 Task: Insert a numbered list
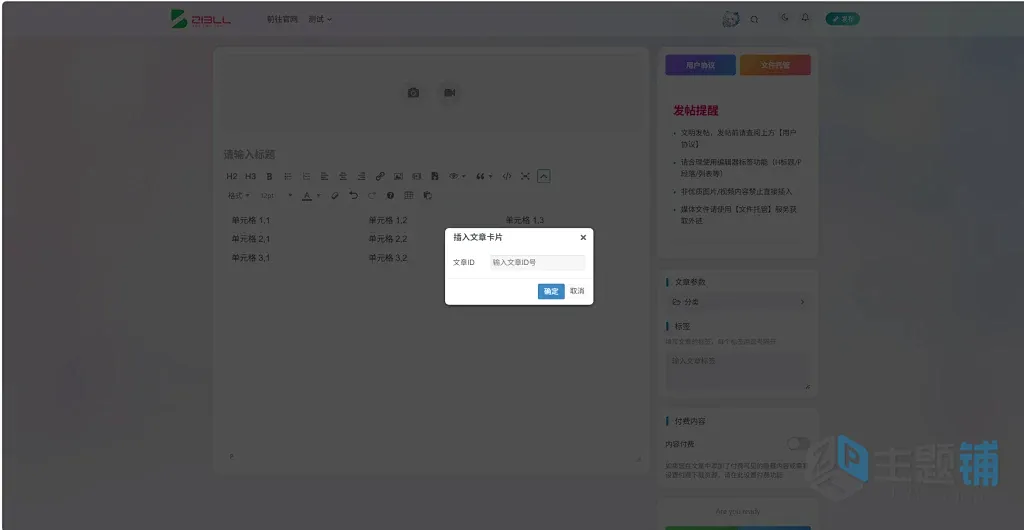[306, 176]
